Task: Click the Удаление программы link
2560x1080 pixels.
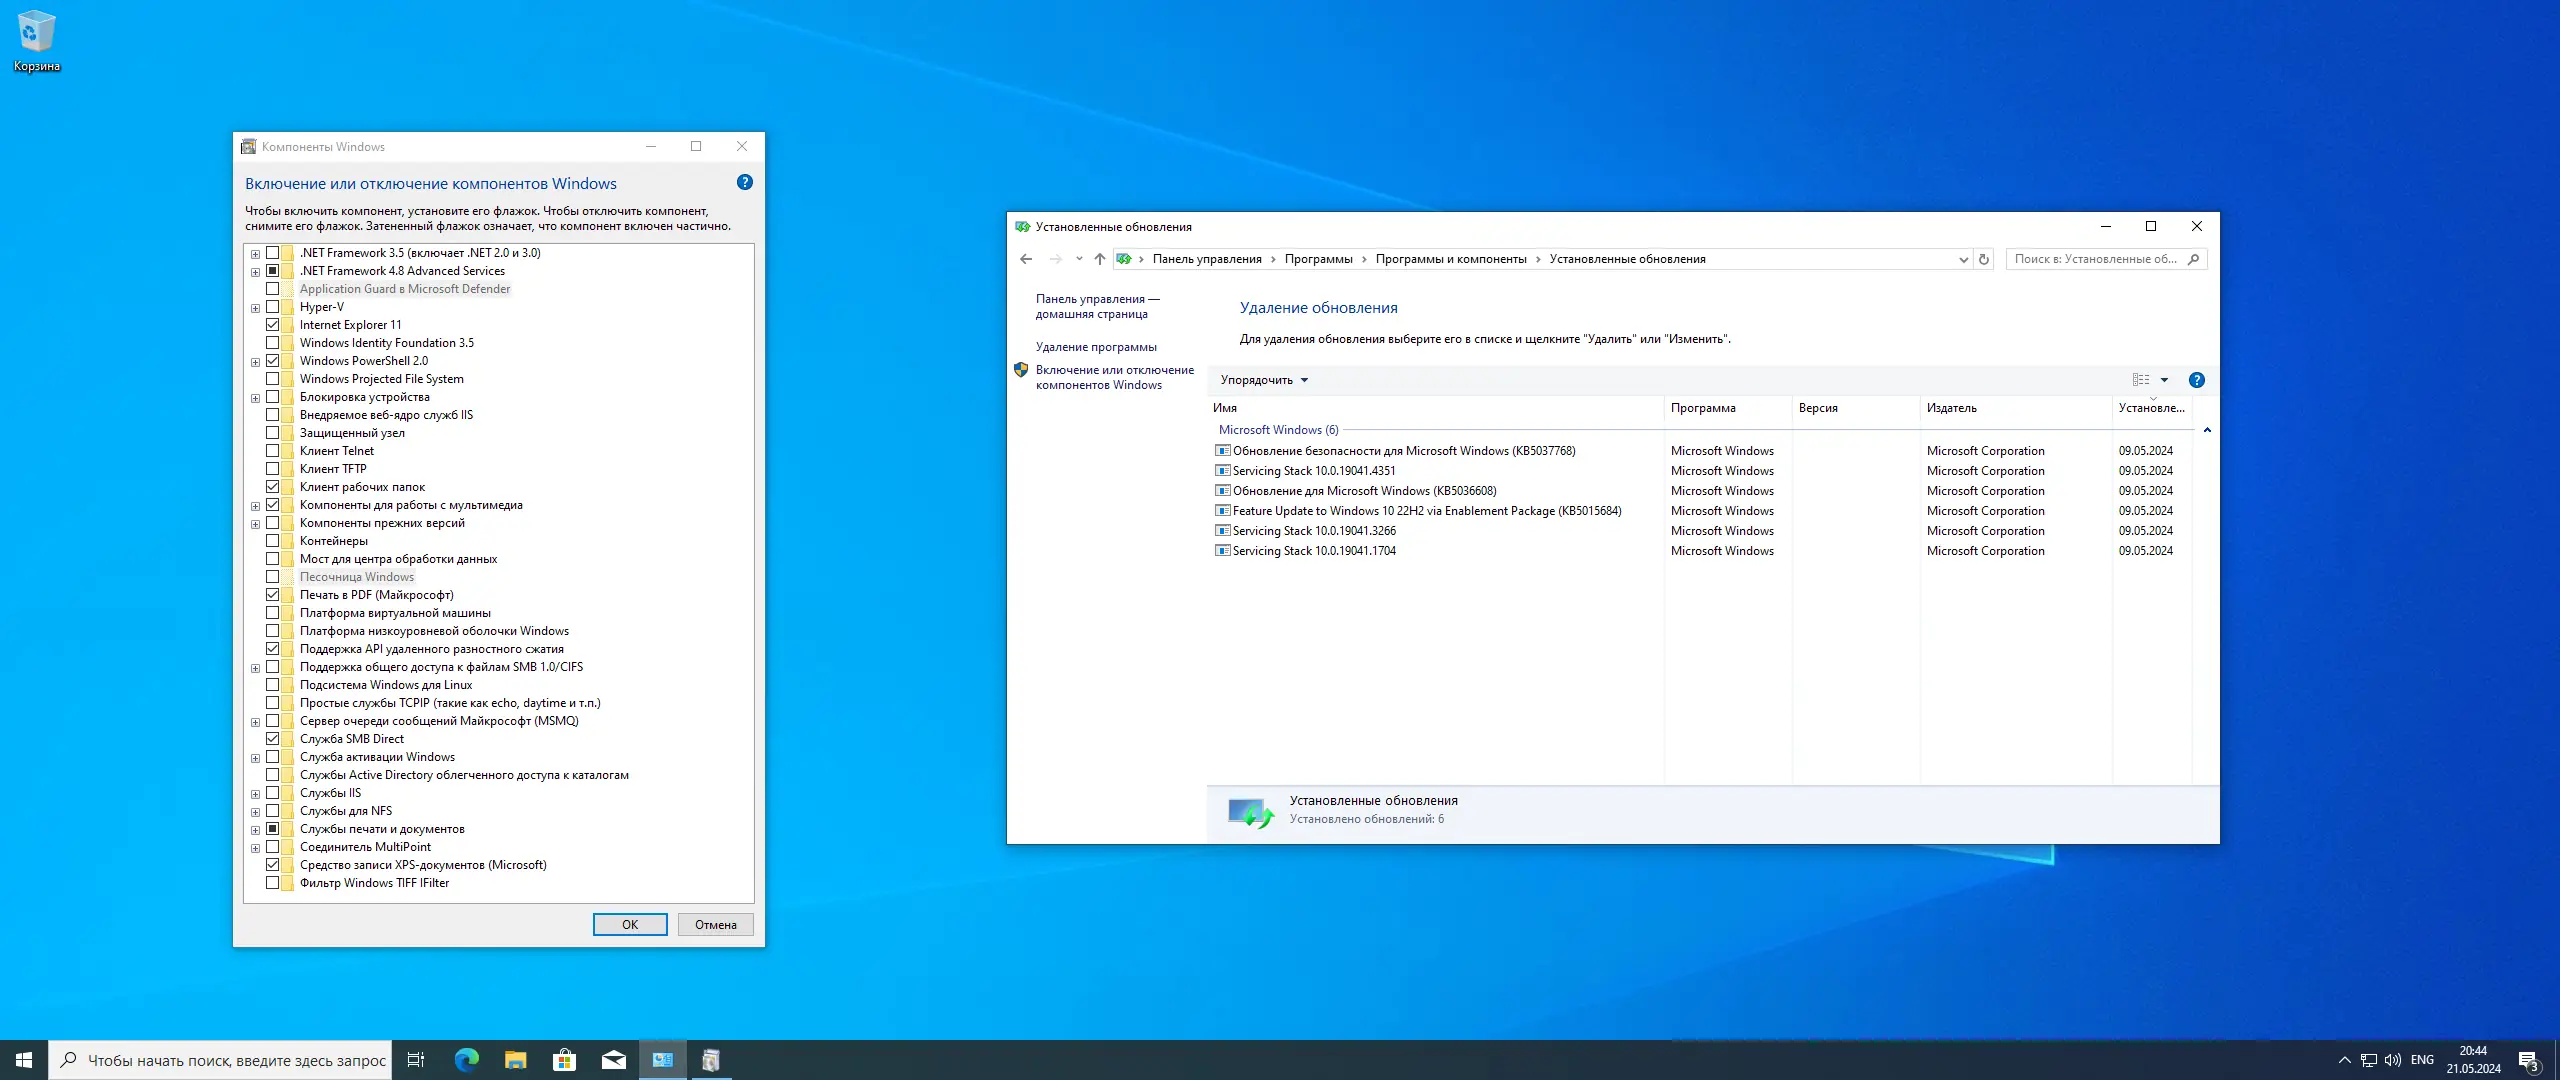Action: 1096,347
